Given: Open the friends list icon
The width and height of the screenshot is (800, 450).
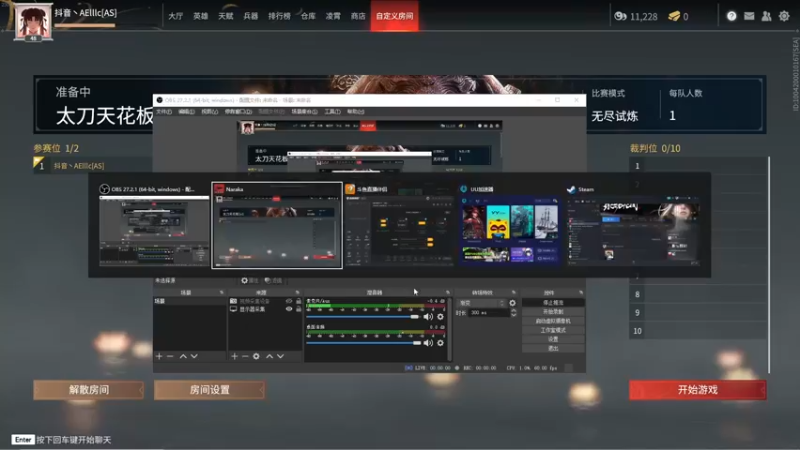Looking at the screenshot, I should point(766,16).
